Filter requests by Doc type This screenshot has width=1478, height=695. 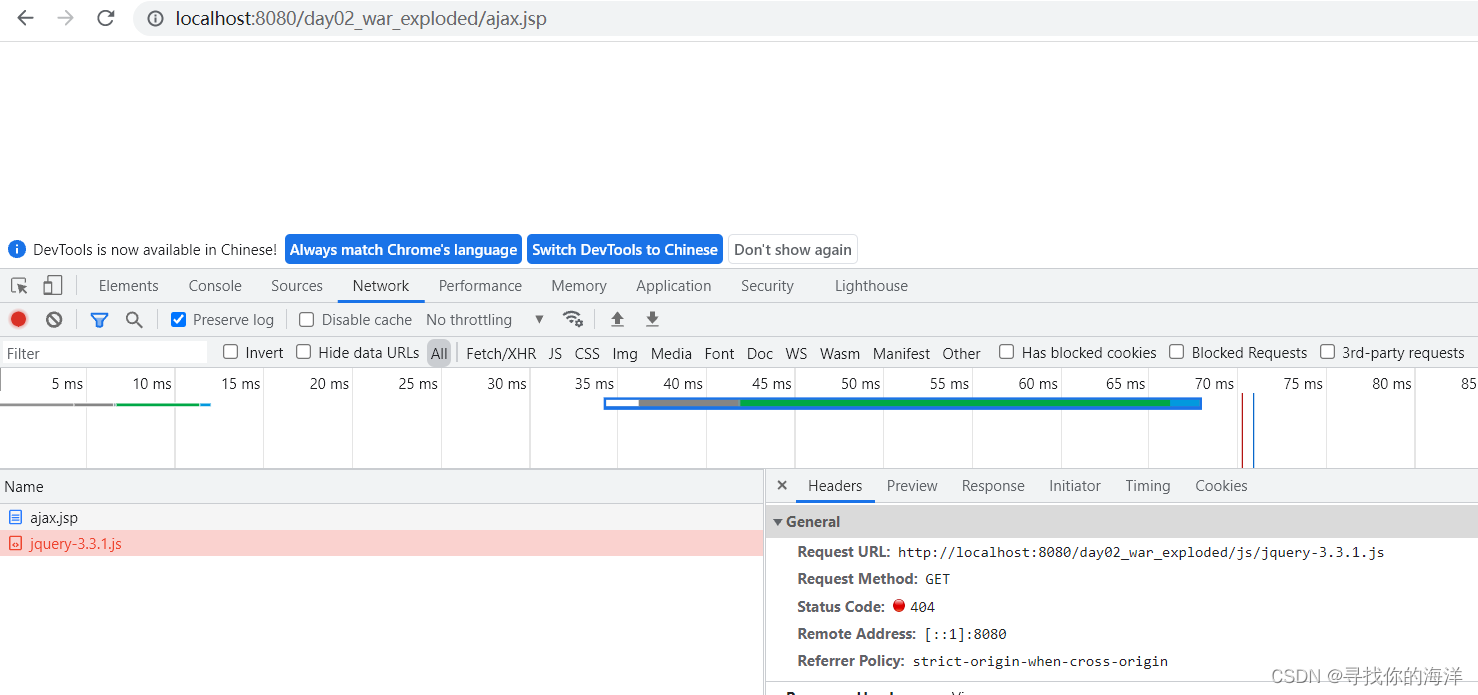click(x=760, y=353)
